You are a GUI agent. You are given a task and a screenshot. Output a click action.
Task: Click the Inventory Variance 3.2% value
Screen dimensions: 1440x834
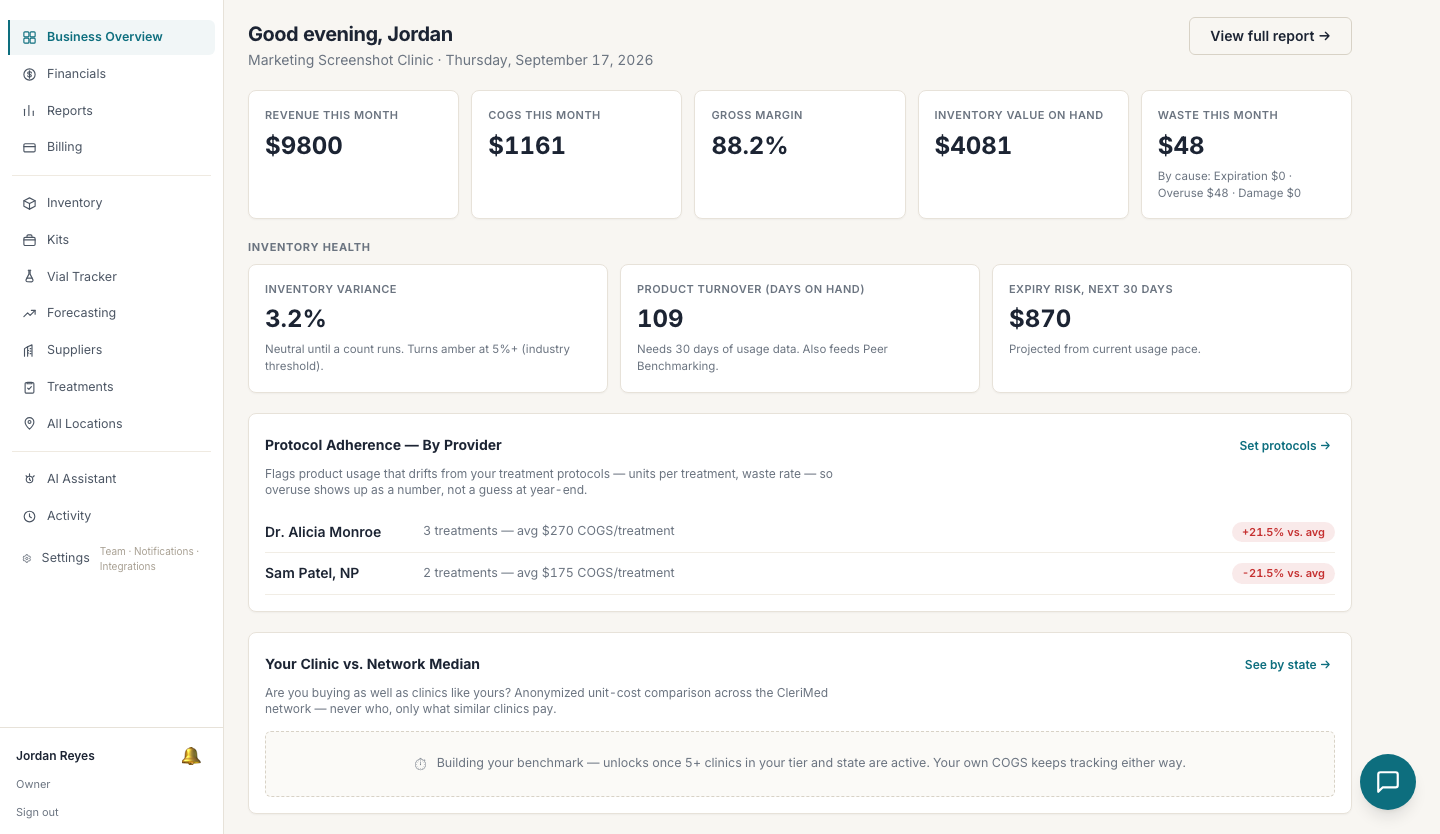(295, 319)
